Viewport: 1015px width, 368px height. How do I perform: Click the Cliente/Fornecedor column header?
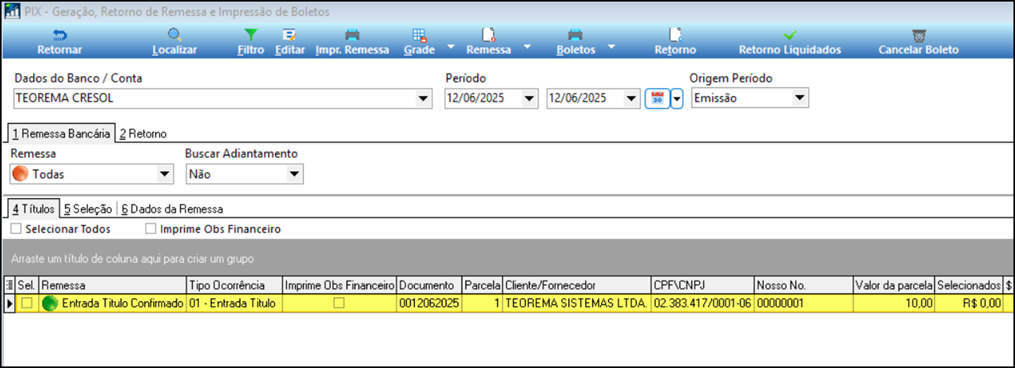(577, 285)
